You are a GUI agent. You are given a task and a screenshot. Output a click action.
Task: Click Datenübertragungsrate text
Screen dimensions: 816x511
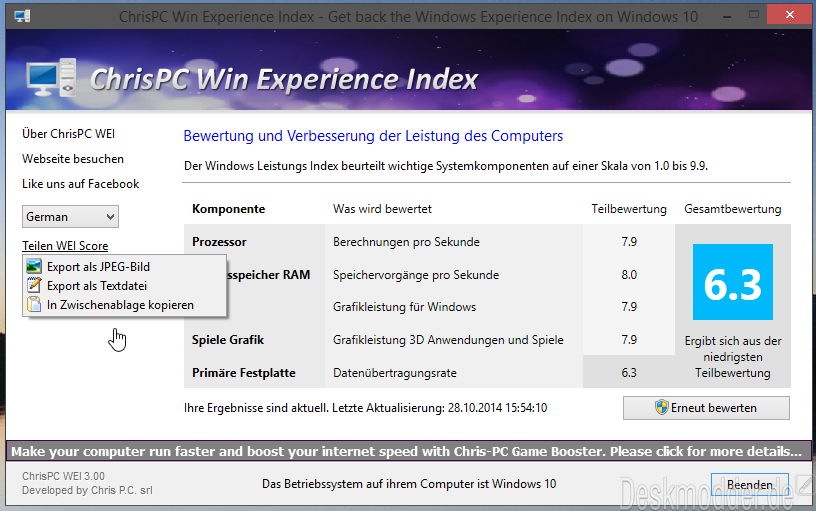point(394,373)
